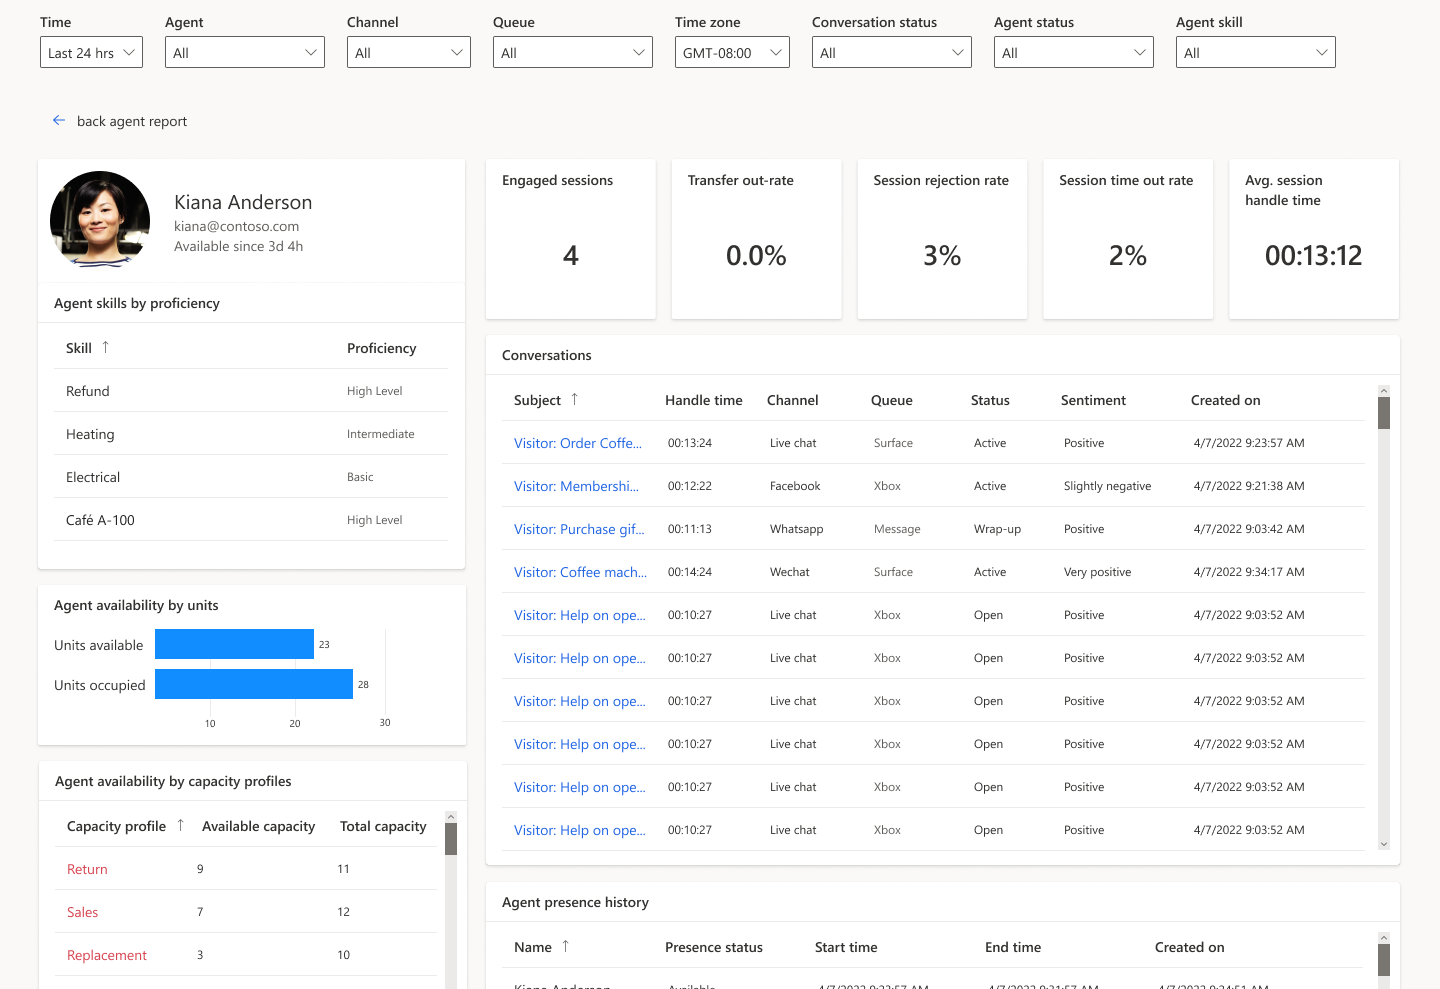This screenshot has width=1440, height=989.
Task: Open the Time filter dropdown
Action: pos(91,51)
